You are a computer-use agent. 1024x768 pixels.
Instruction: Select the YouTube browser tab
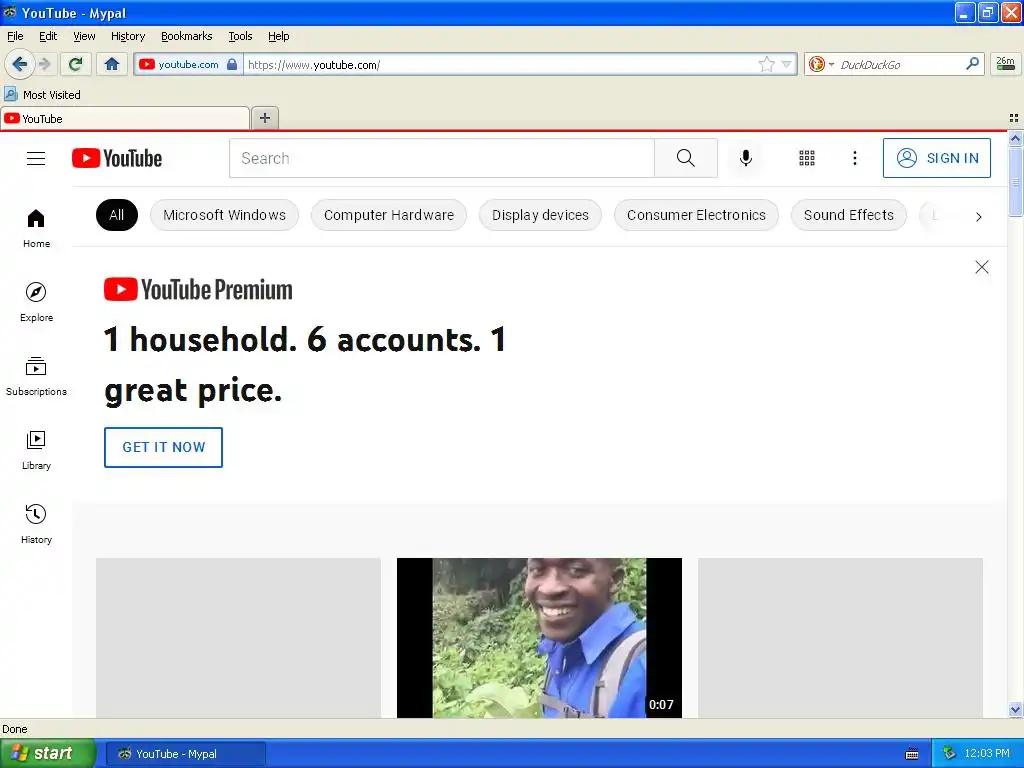coord(125,118)
